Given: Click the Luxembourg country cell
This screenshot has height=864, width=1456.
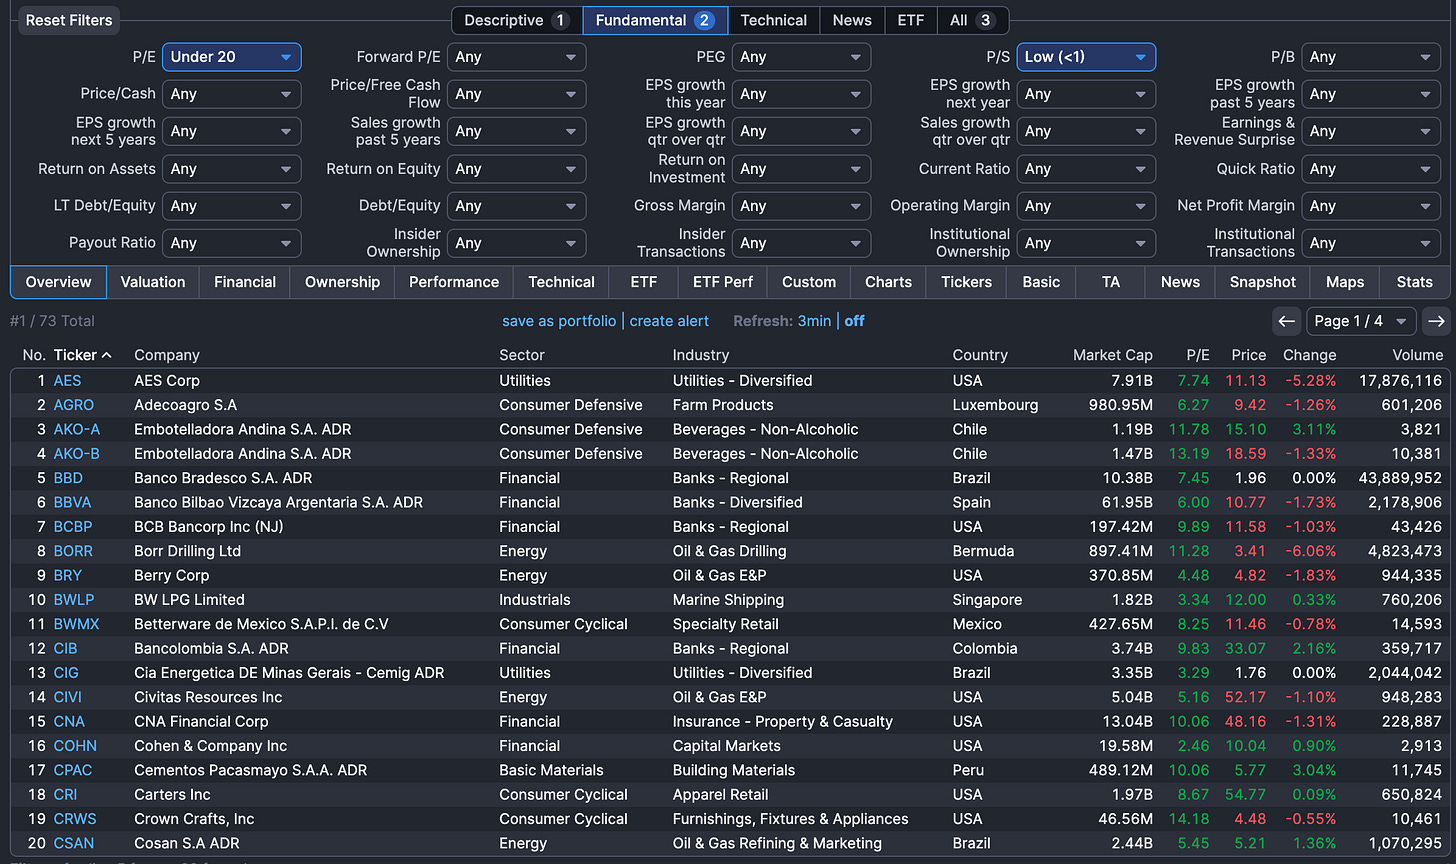Looking at the screenshot, I should tap(995, 405).
